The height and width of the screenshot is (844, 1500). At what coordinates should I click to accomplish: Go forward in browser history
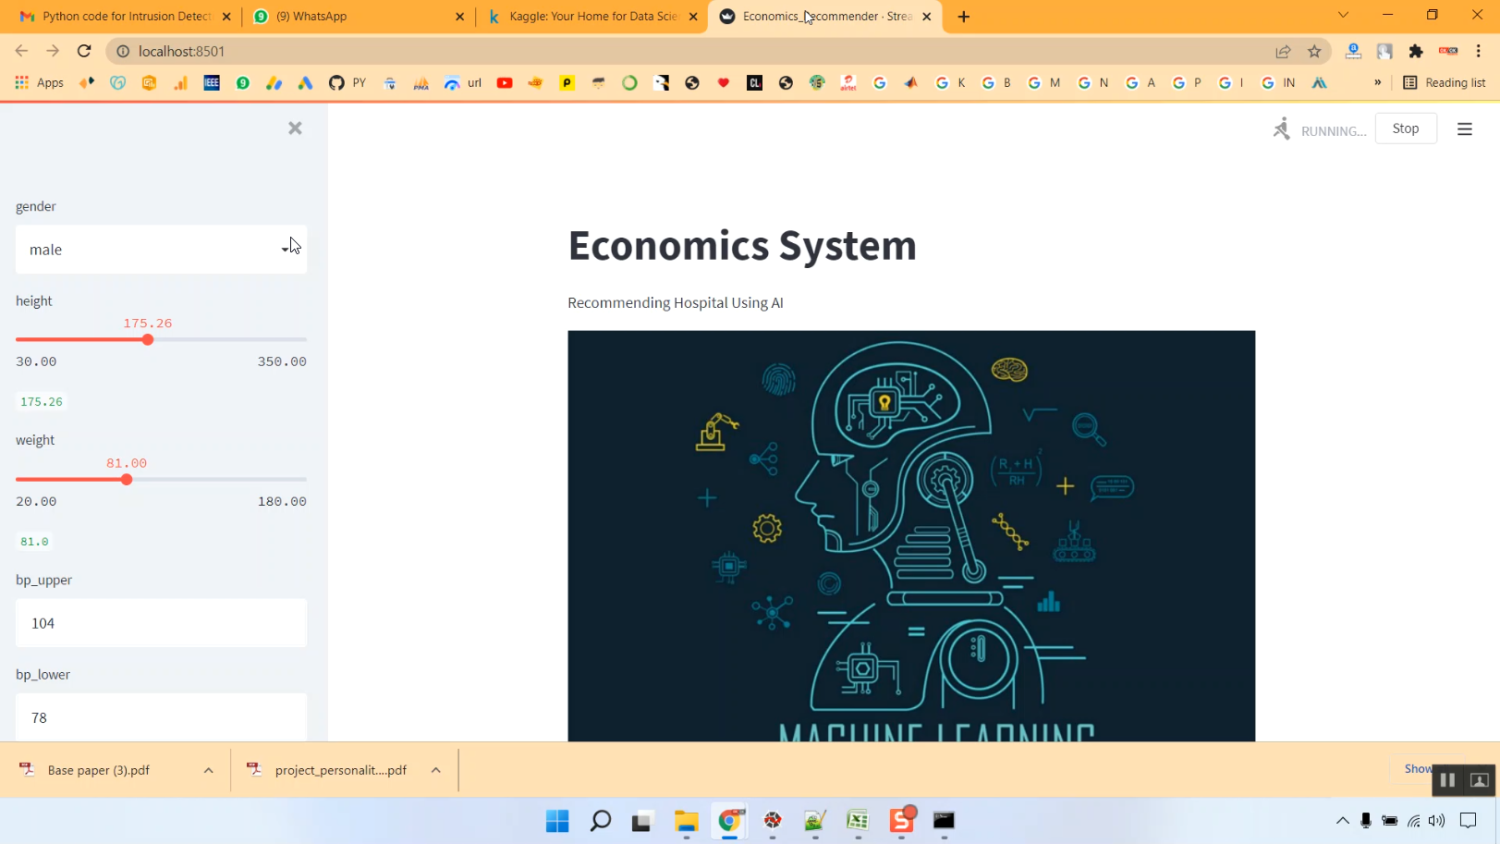(x=53, y=51)
